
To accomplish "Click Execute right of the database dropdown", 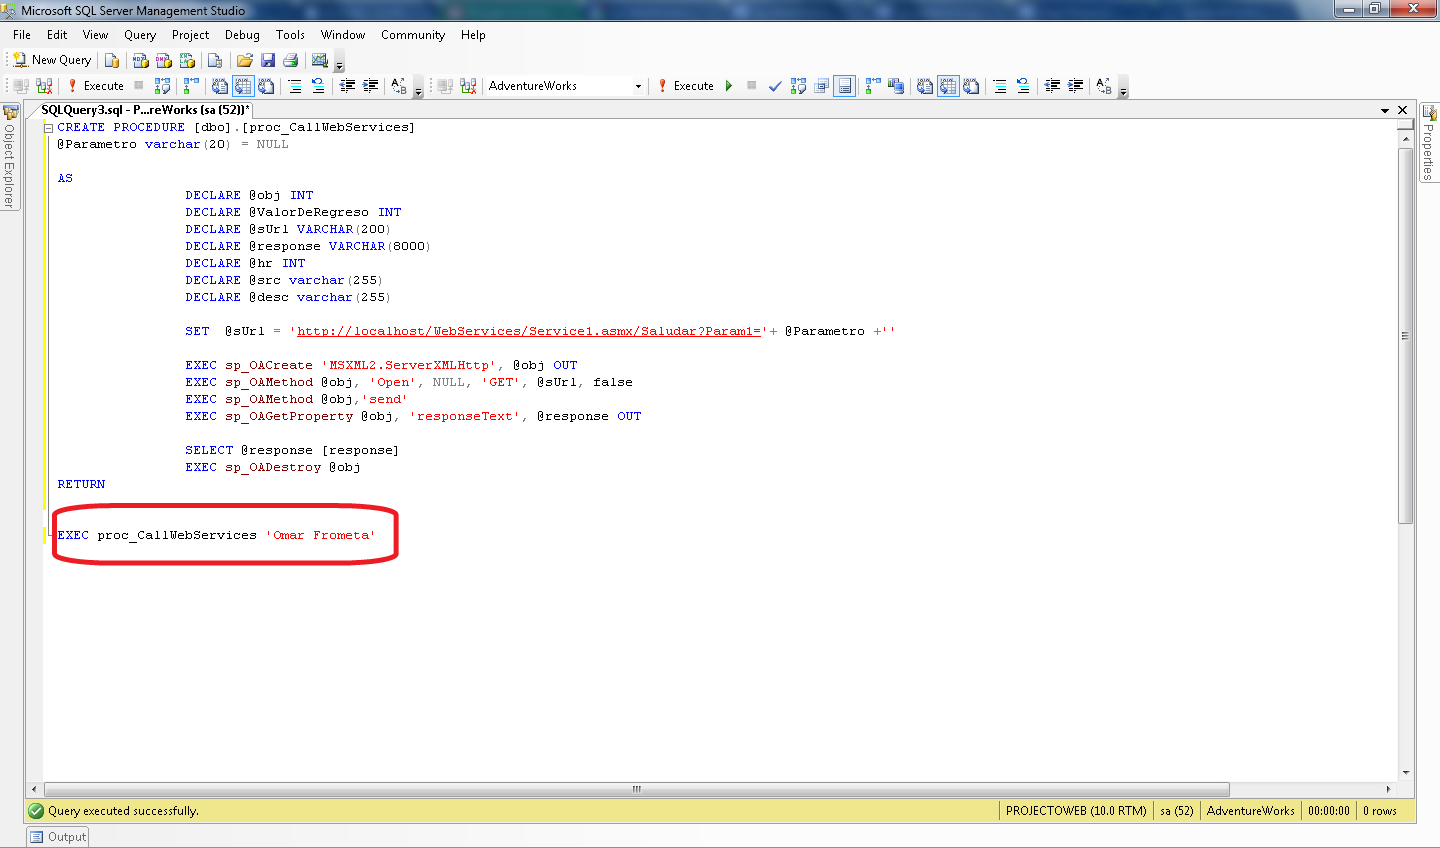I will tap(686, 86).
